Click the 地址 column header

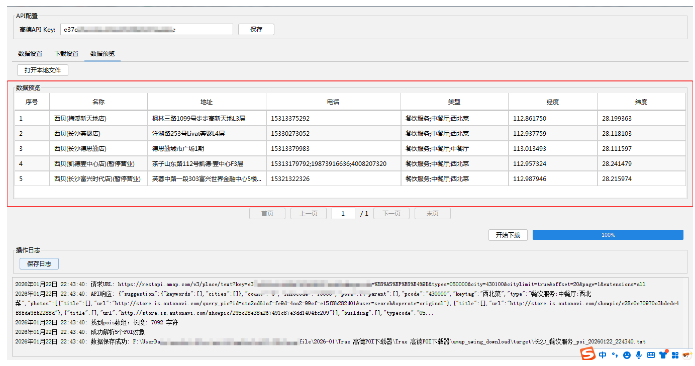coord(207,102)
